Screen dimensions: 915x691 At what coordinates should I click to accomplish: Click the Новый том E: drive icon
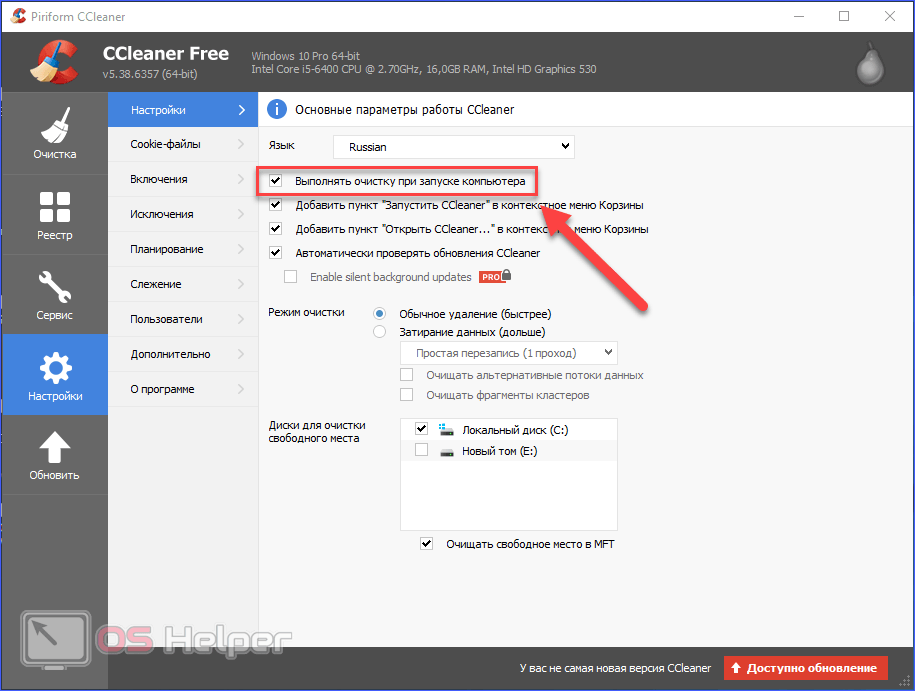[447, 452]
